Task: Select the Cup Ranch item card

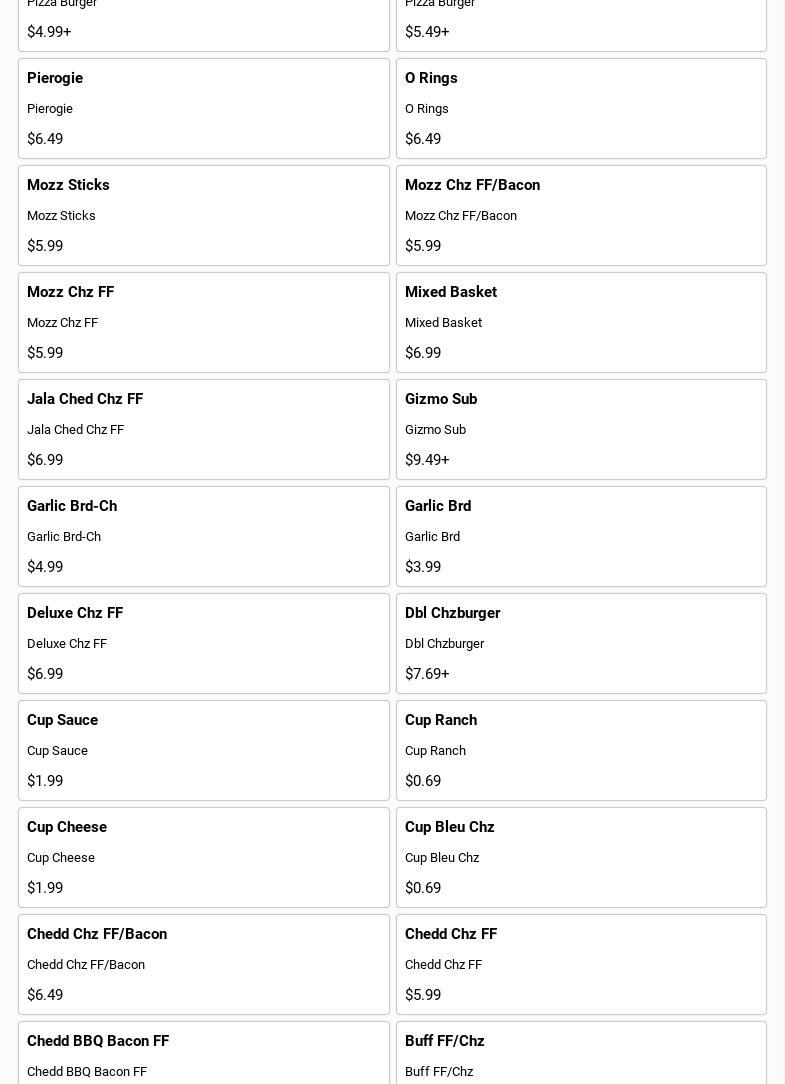Action: pos(581,750)
